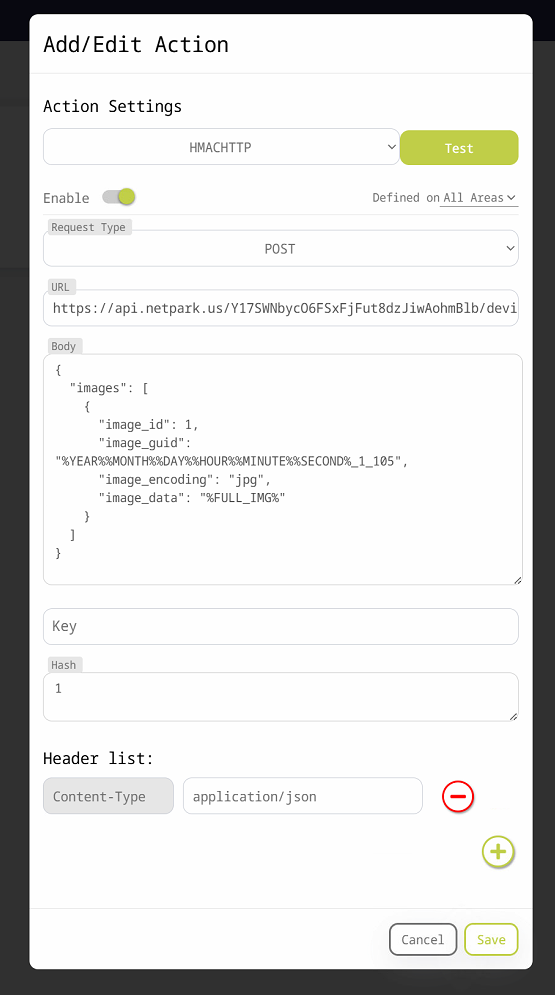The width and height of the screenshot is (555, 995).
Task: Focus the URL input field
Action: (x=280, y=308)
